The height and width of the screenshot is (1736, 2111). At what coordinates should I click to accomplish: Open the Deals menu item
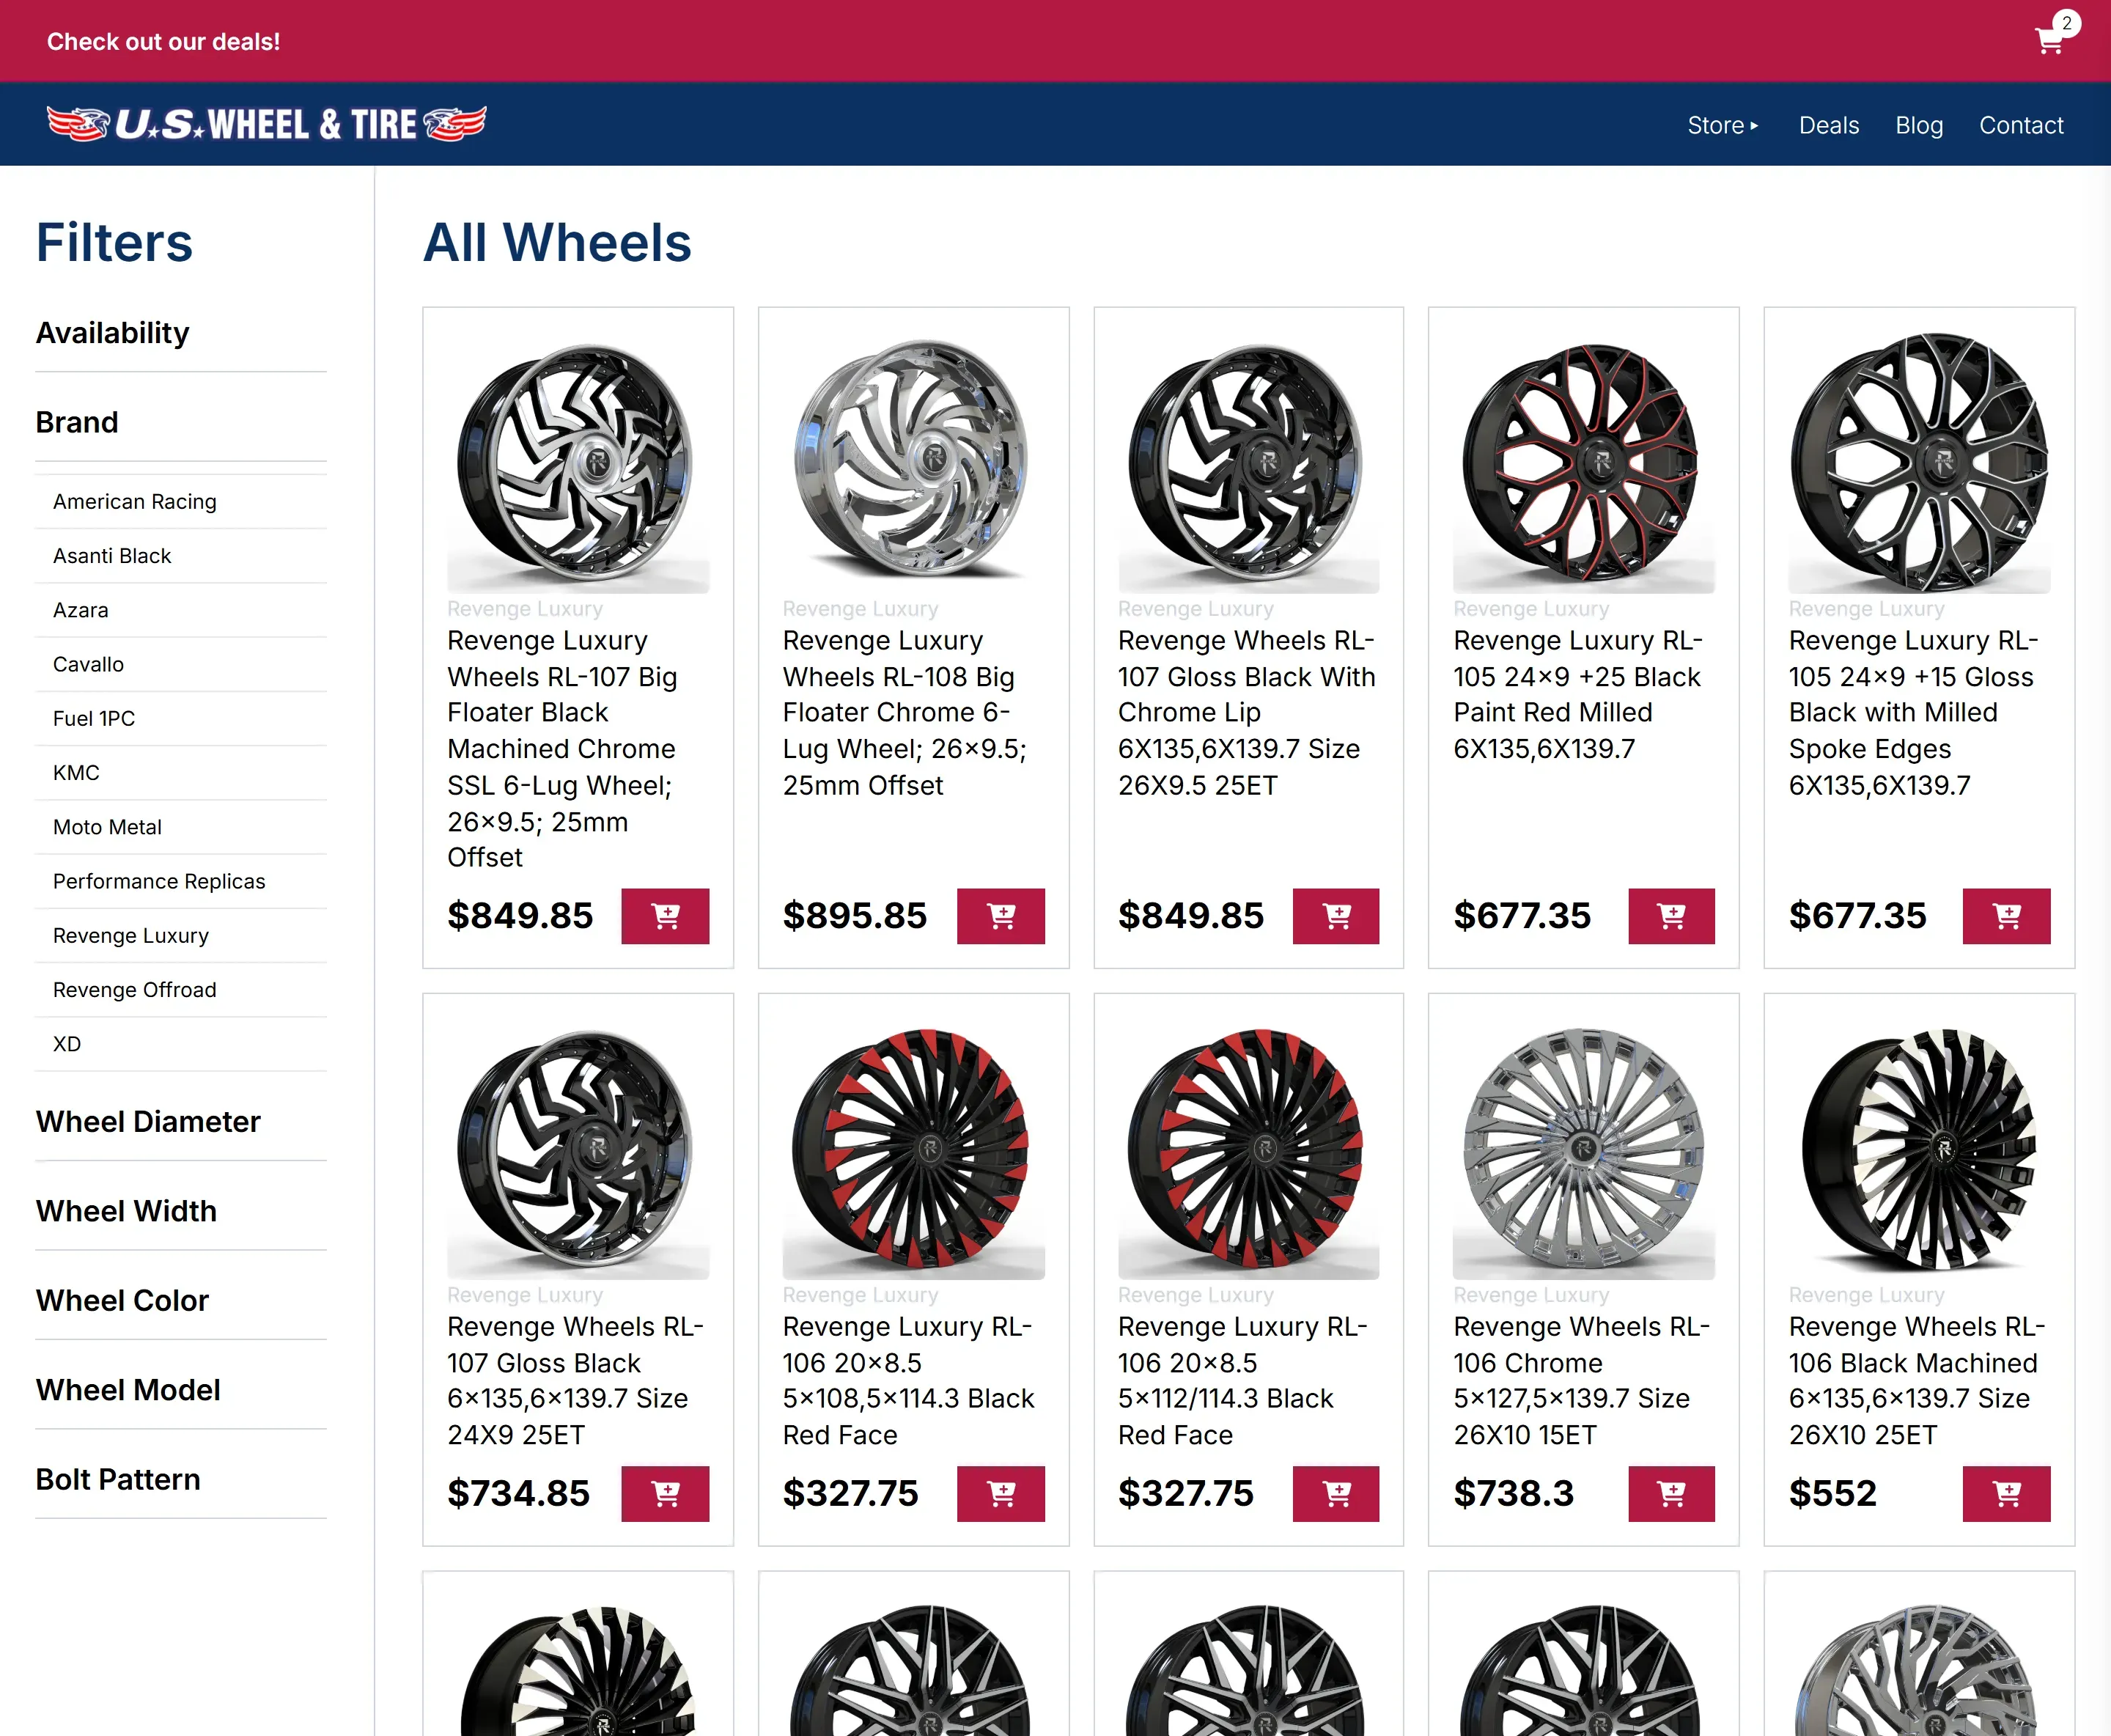(1828, 124)
